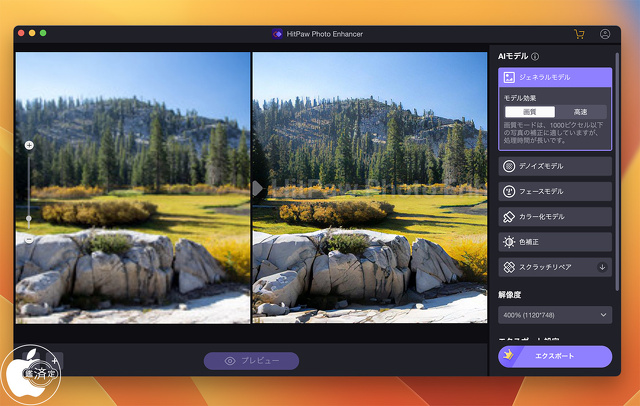Choose 高速 model effect
The width and height of the screenshot is (640, 406).
tap(580, 112)
